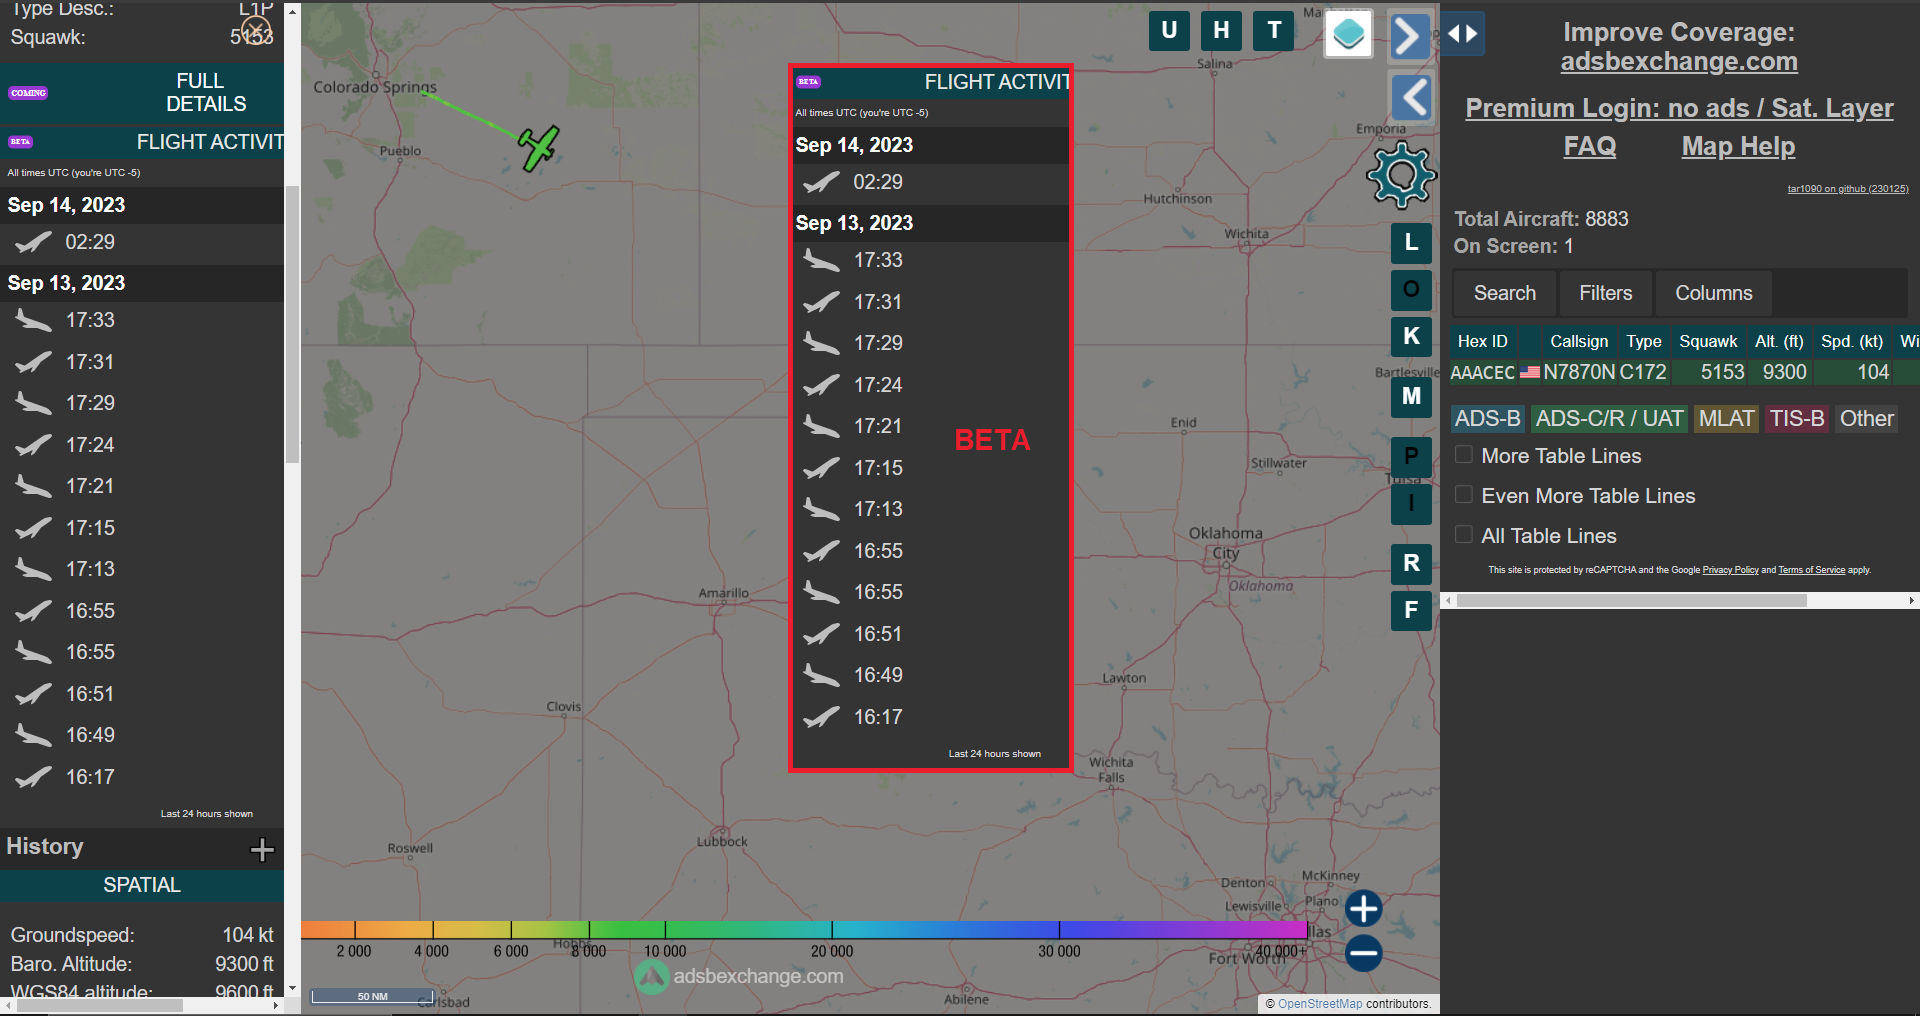Enable Even More Table Lines checkbox
Screen dimensions: 1920x1016
click(1464, 495)
